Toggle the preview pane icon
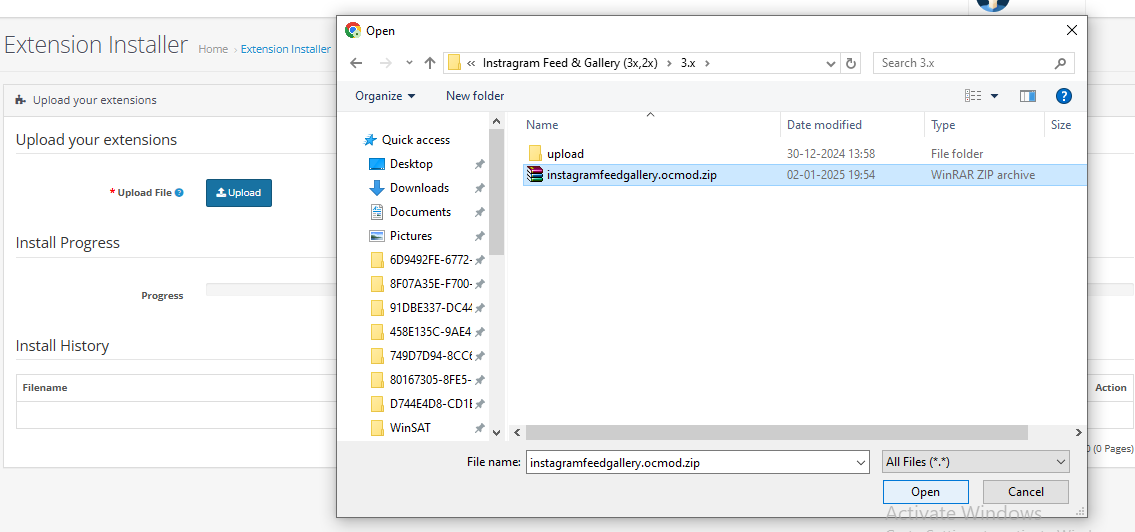The height and width of the screenshot is (532, 1135). point(1027,96)
